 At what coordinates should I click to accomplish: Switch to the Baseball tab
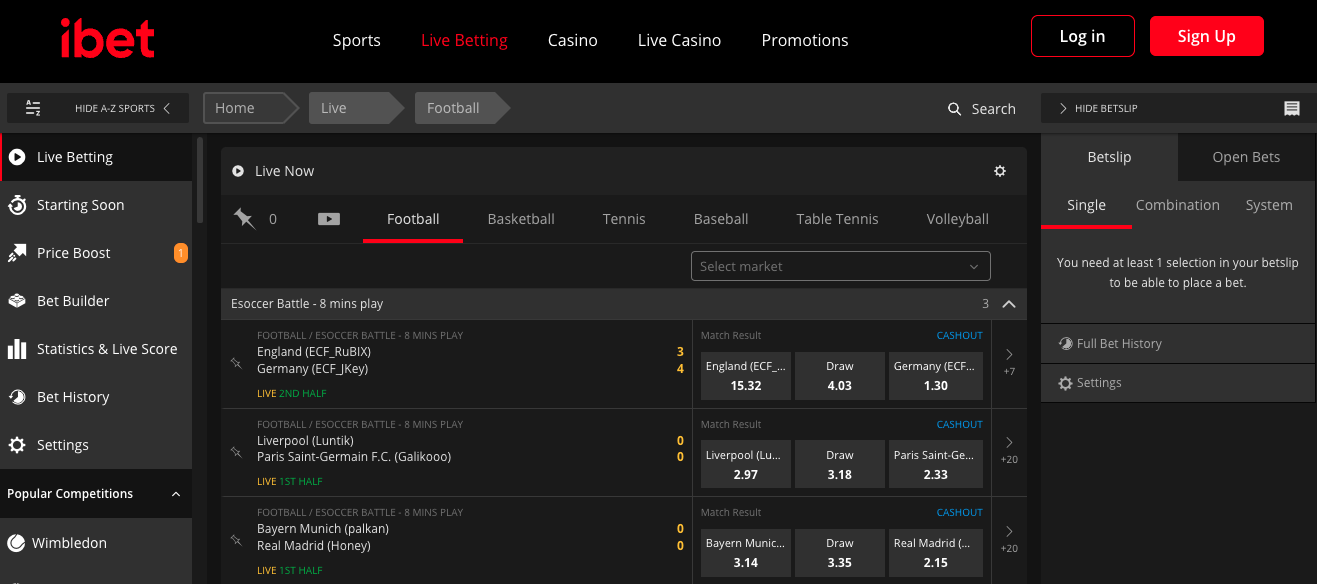click(x=721, y=219)
